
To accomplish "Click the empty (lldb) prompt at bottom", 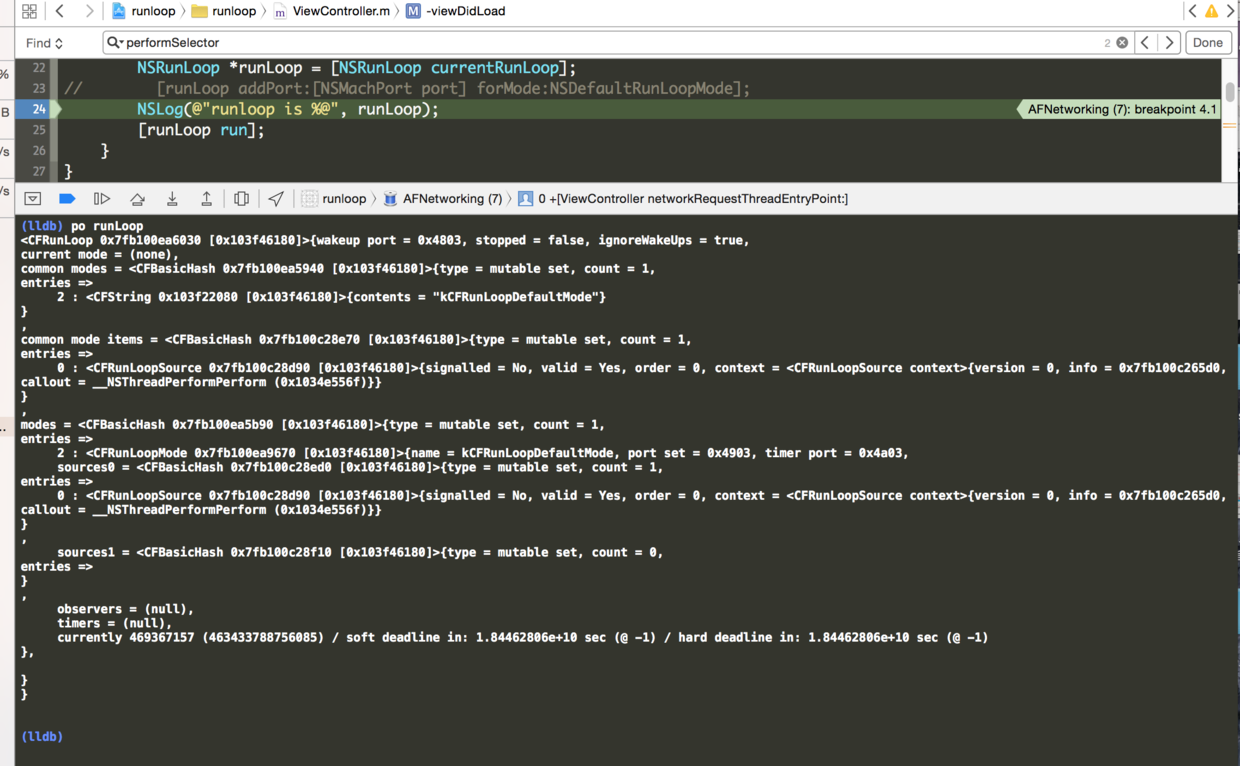I will (42, 736).
